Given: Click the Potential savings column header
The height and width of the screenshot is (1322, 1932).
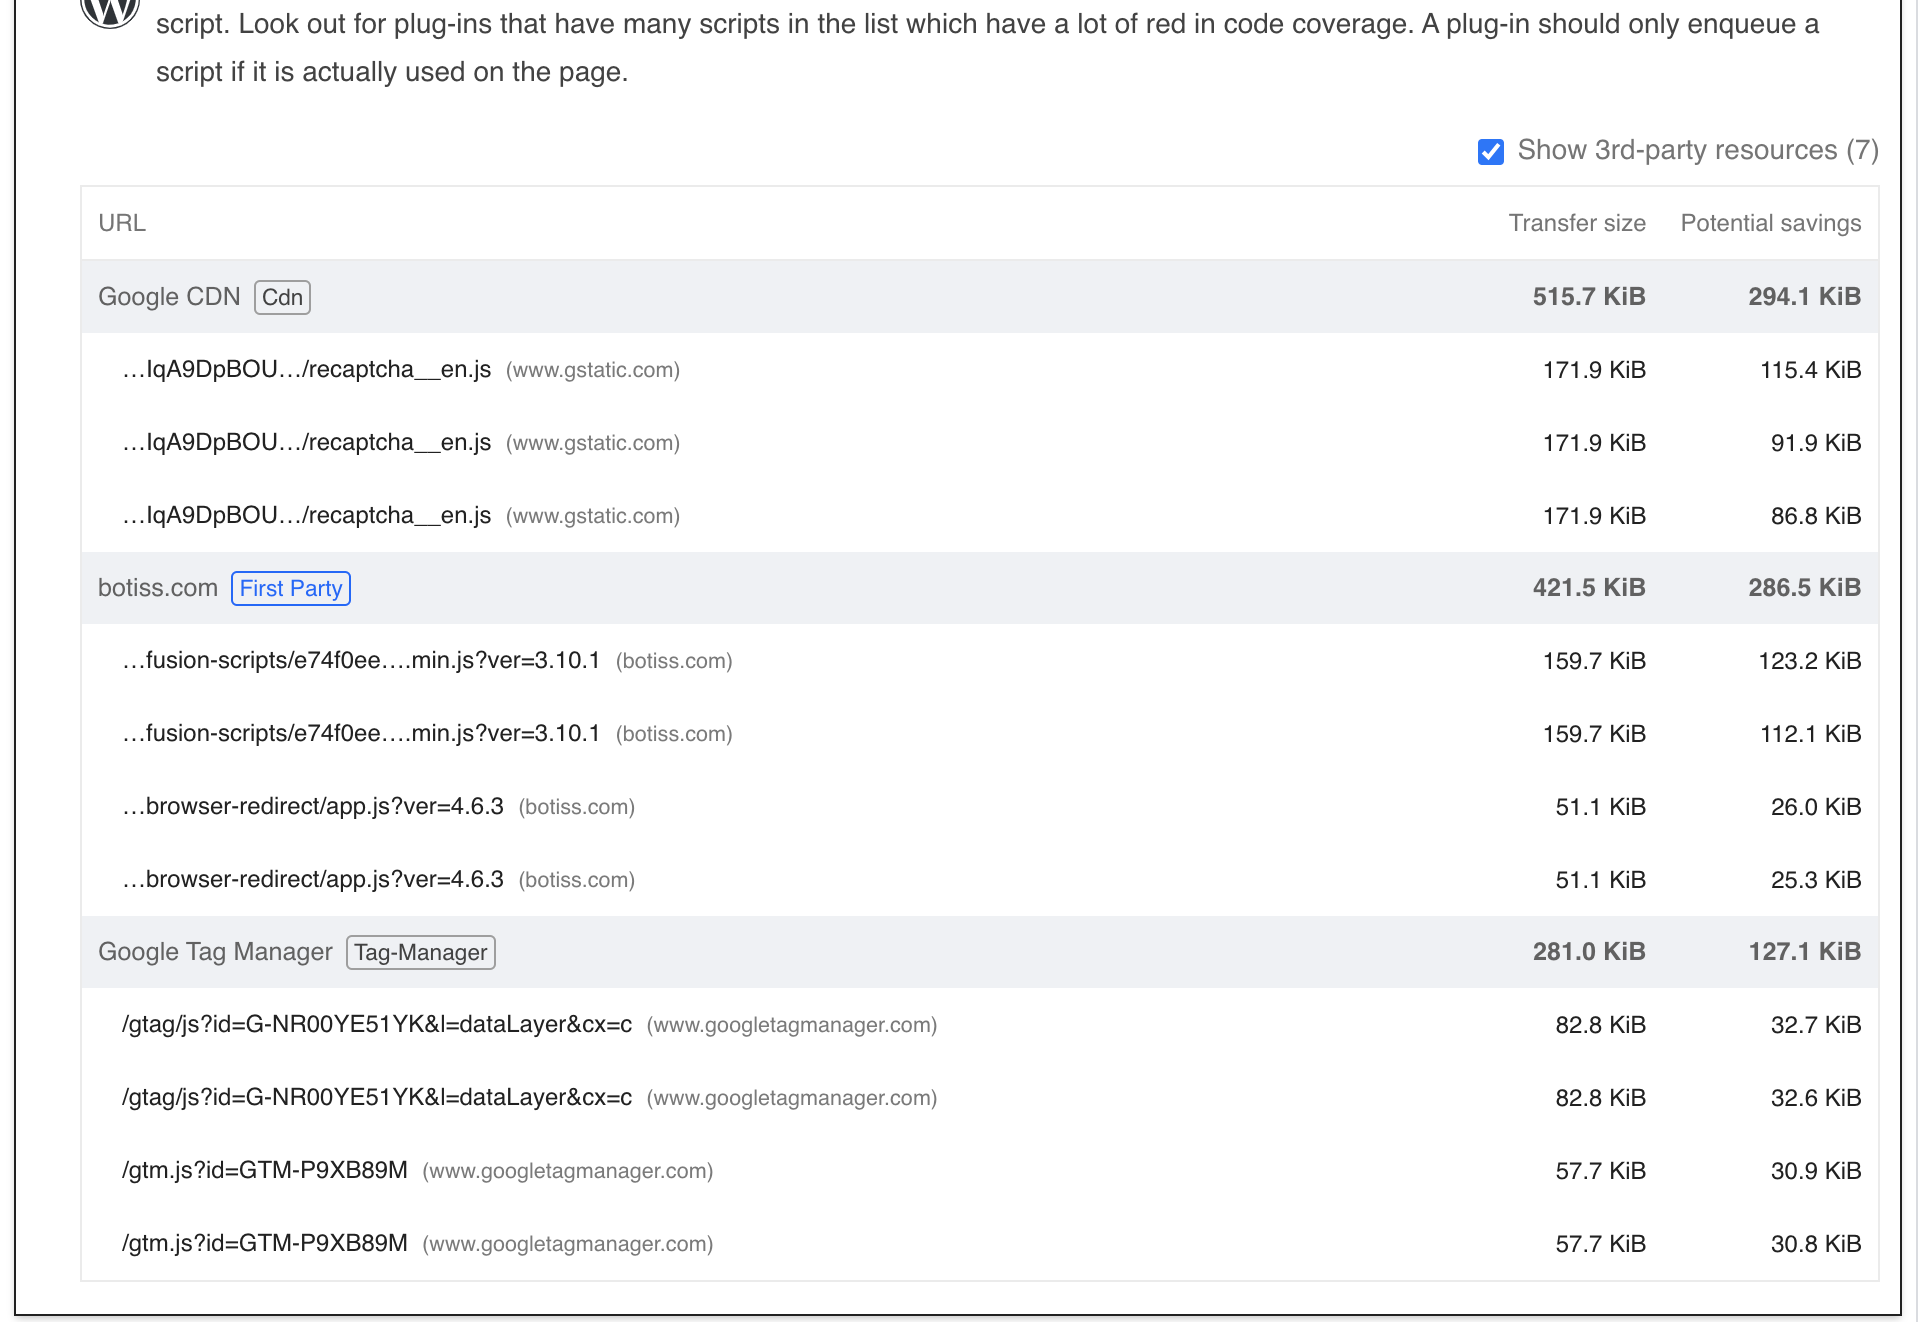Looking at the screenshot, I should (x=1770, y=223).
